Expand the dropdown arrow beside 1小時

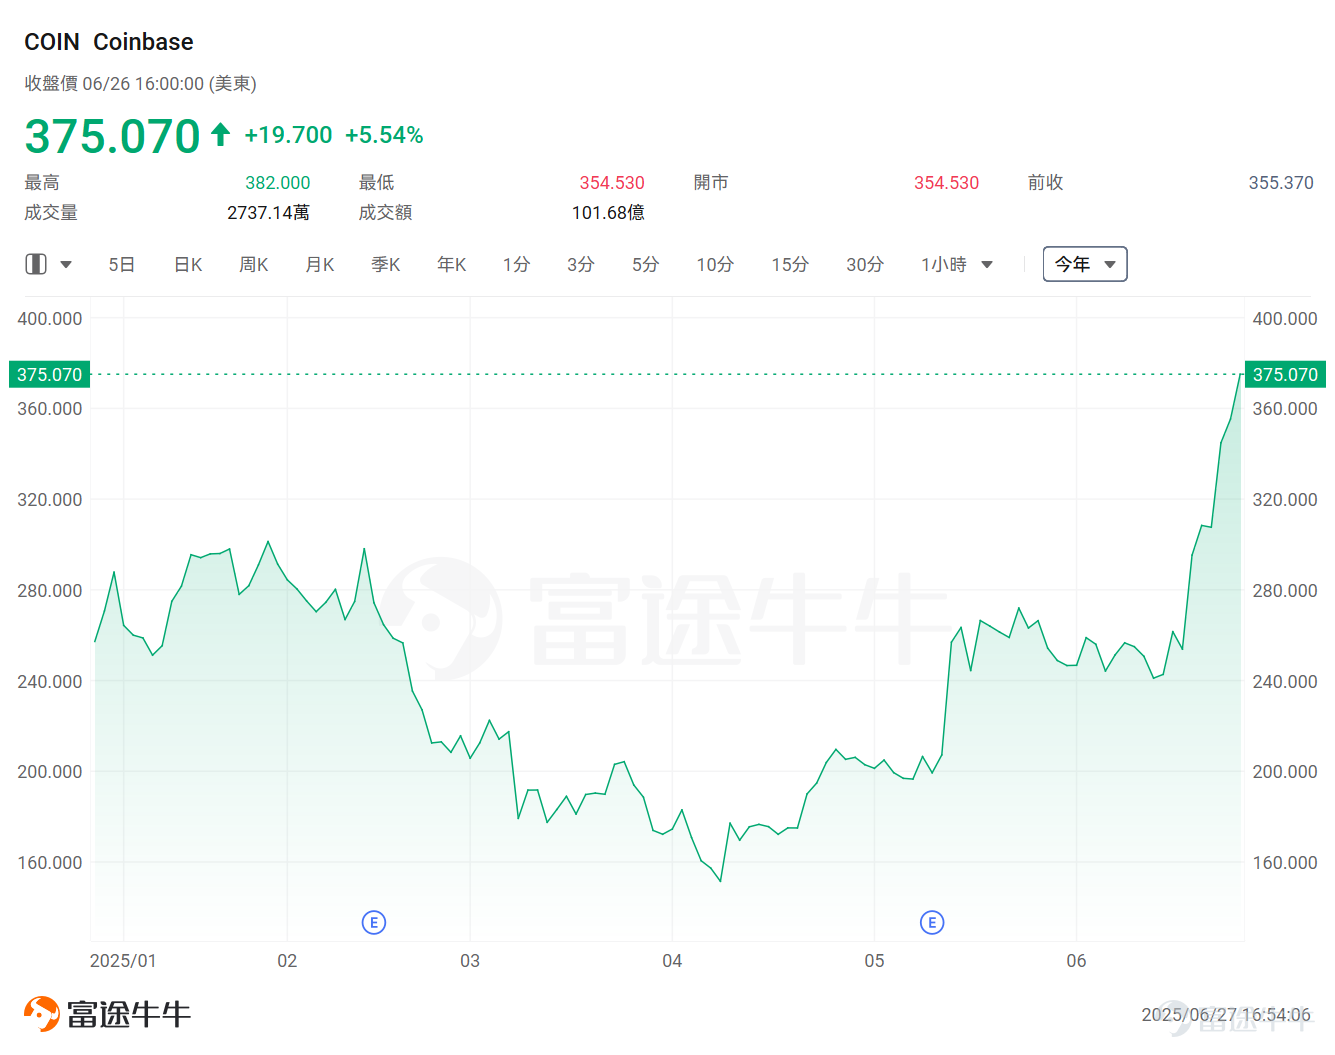[987, 265]
